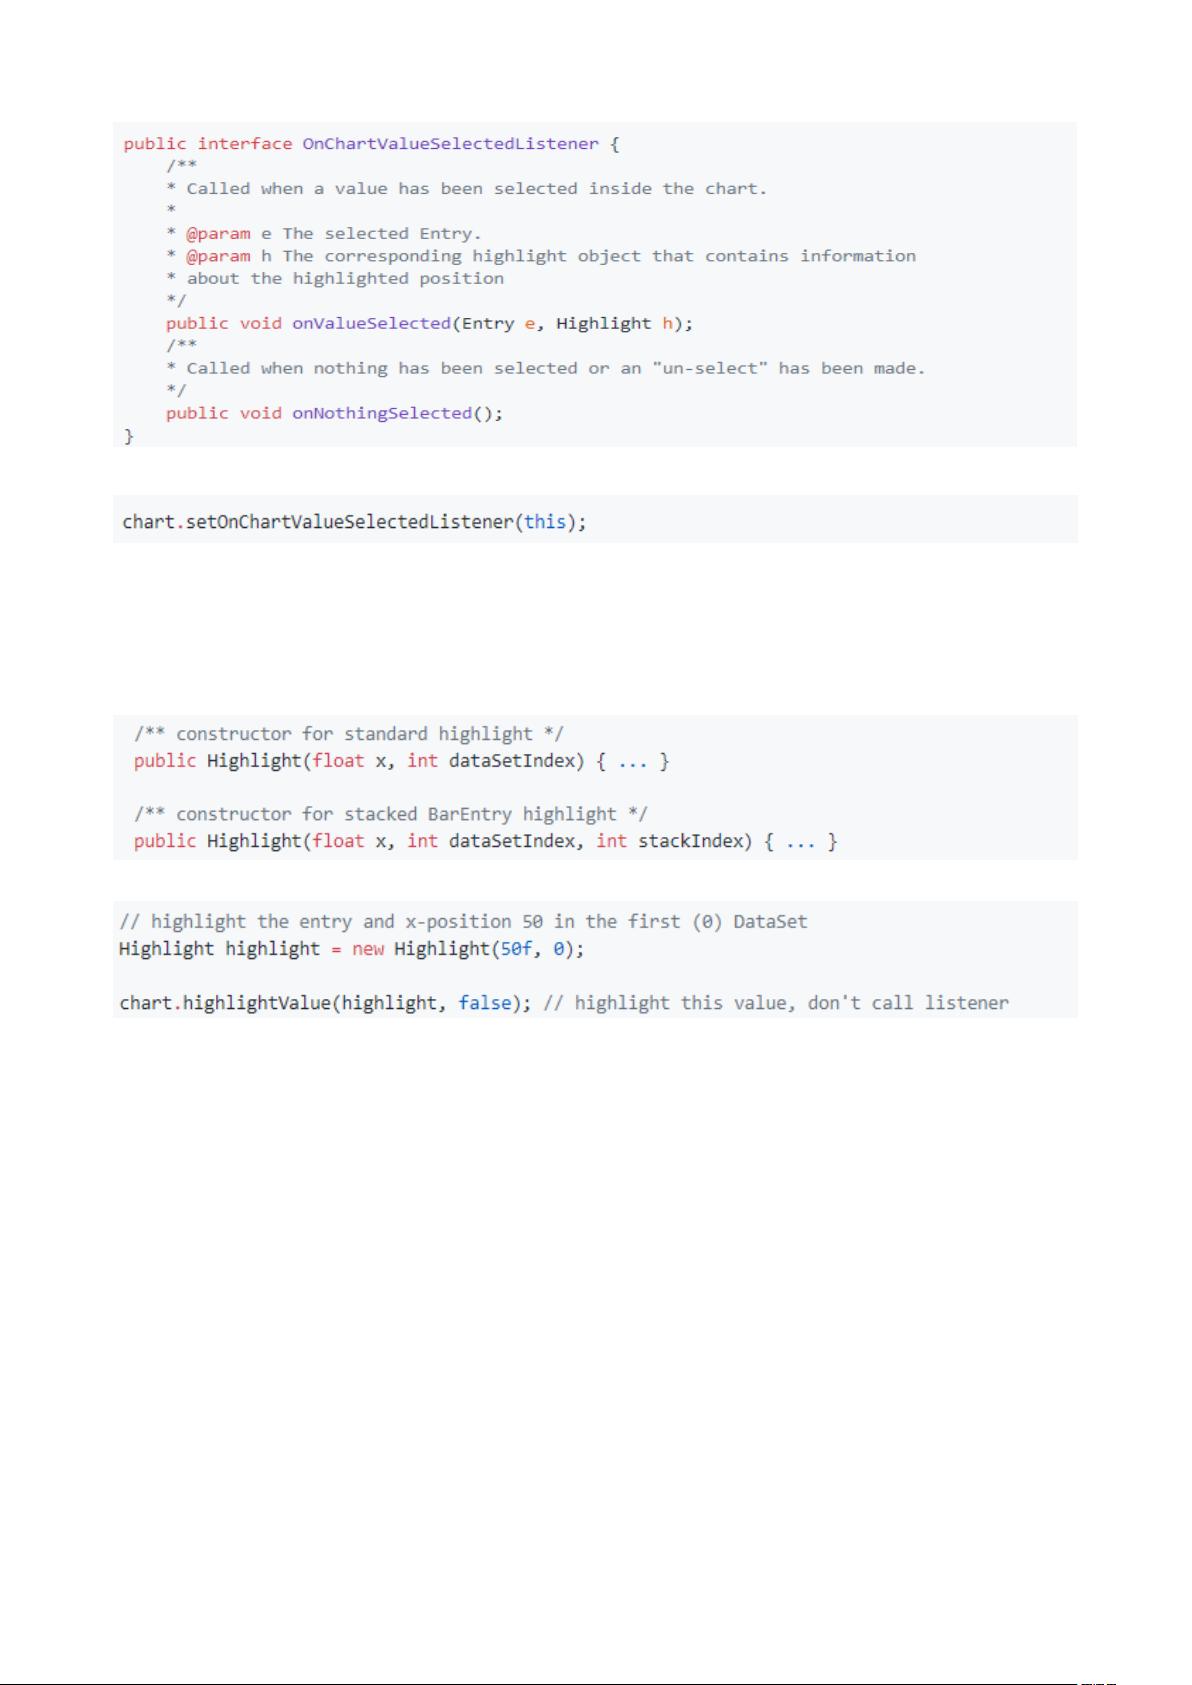Click the 'public Highlight(float x, int dataSetIndex)' line
The width and height of the screenshot is (1192, 1685).
401,761
